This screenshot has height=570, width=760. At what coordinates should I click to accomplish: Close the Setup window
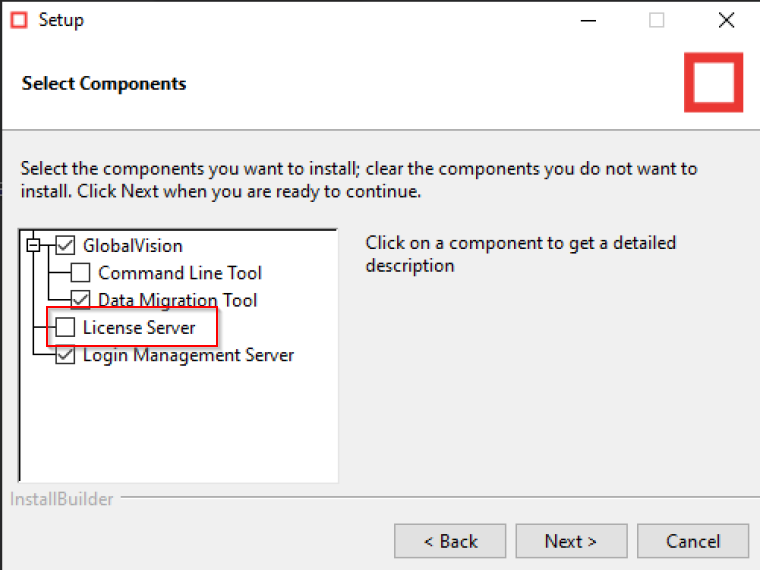click(727, 20)
